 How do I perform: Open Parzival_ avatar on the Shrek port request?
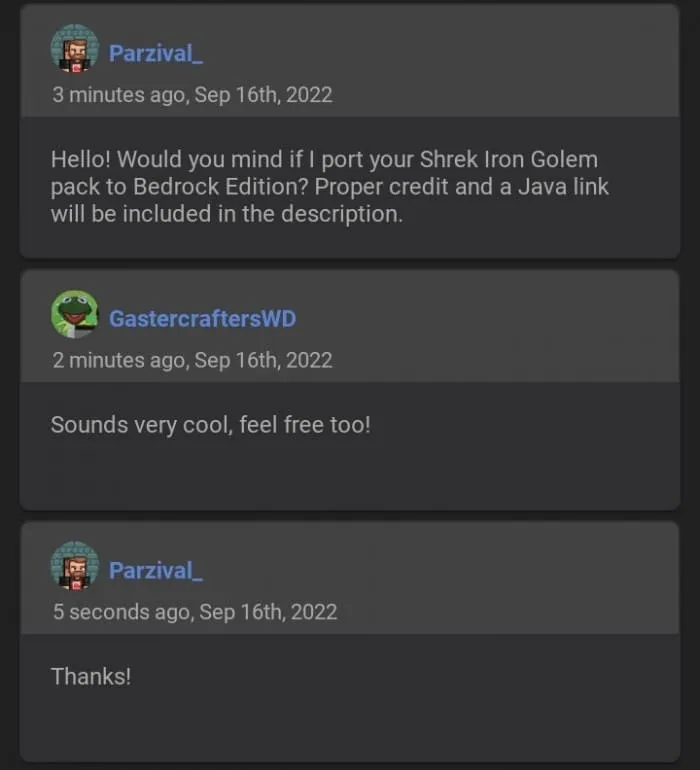[75, 49]
